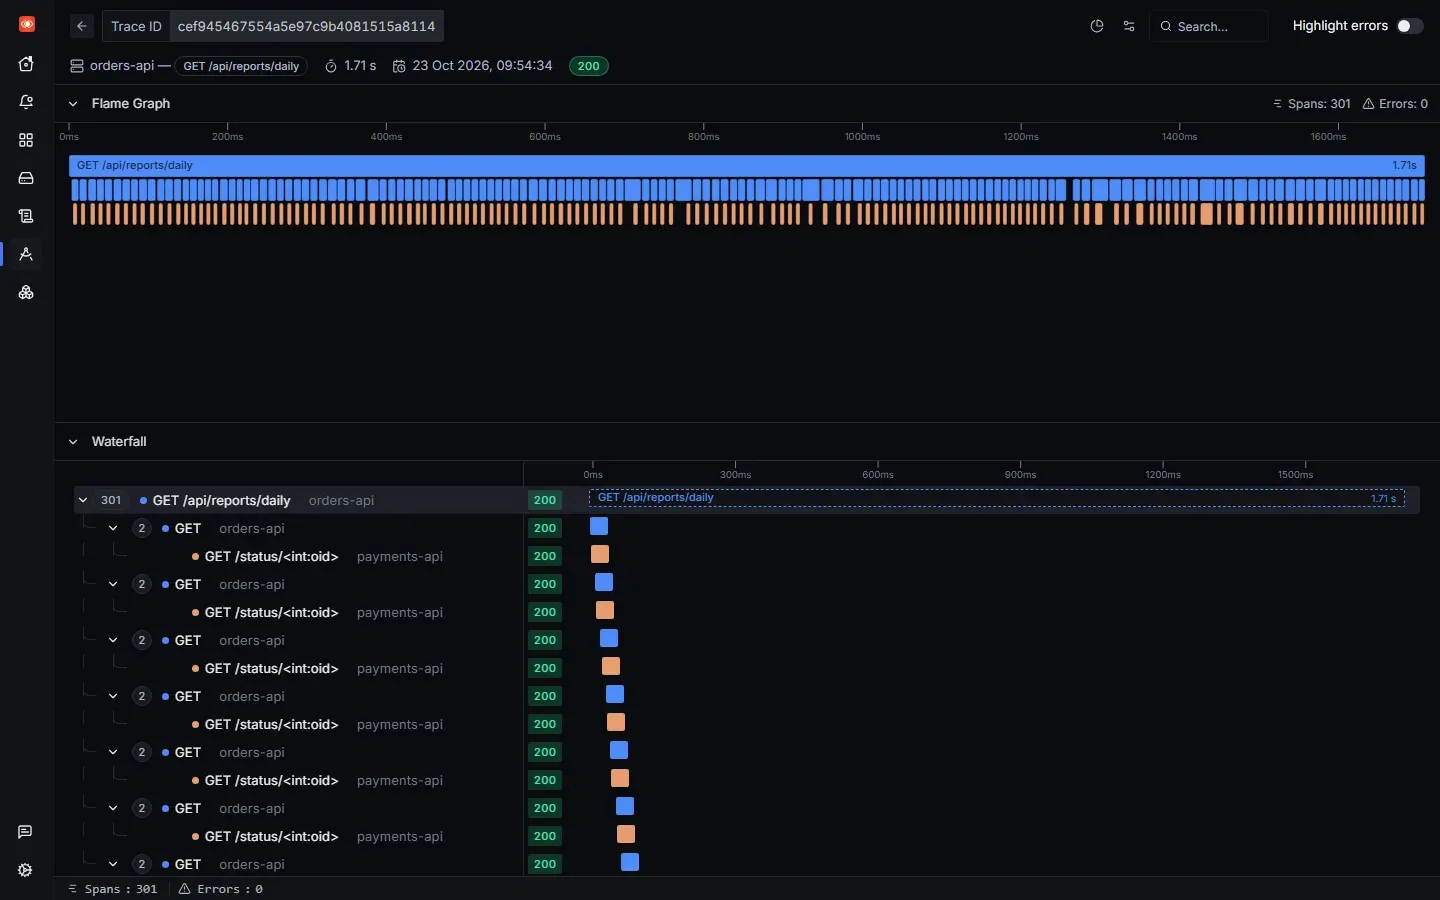
Task: Go back using the left arrow
Action: coord(82,26)
